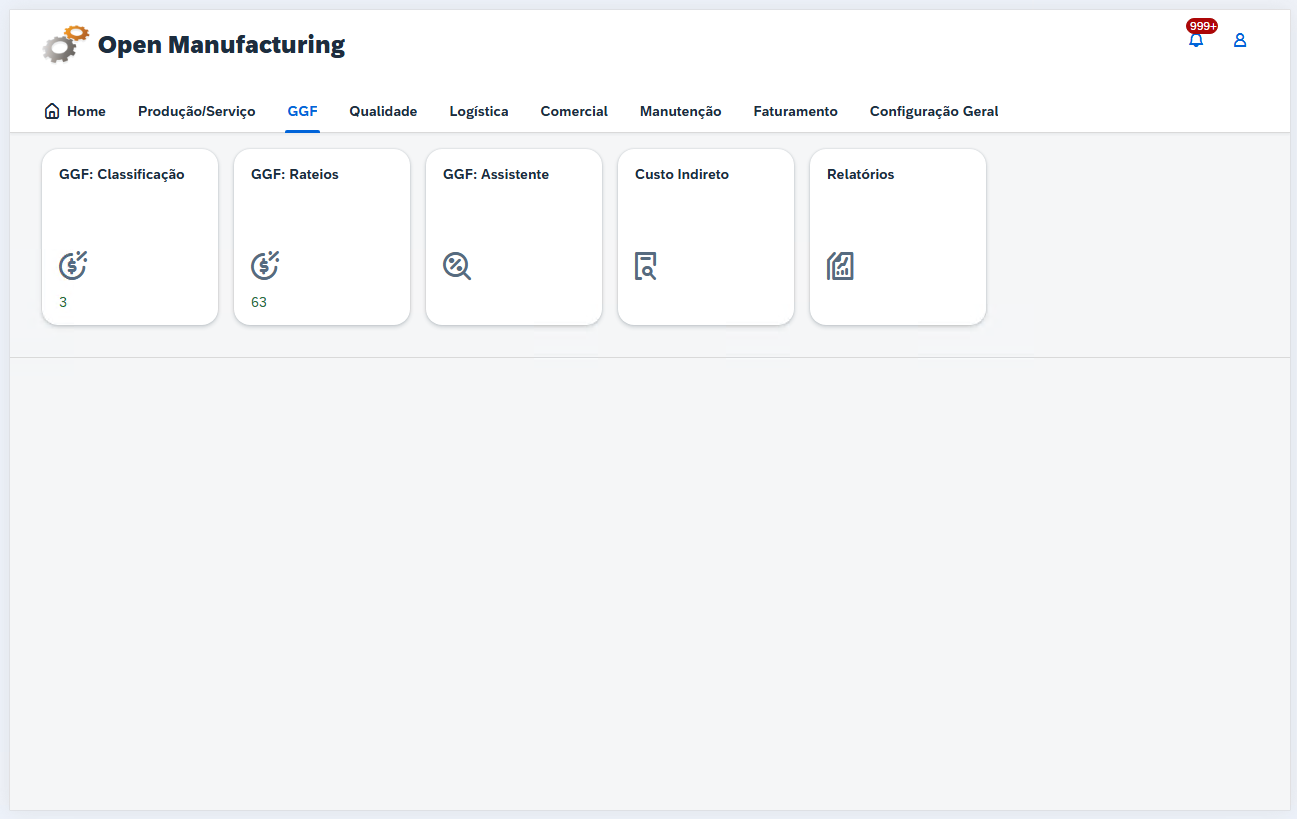Switch to the Comercial tab
Screen dimensions: 1297x819
click(574, 111)
